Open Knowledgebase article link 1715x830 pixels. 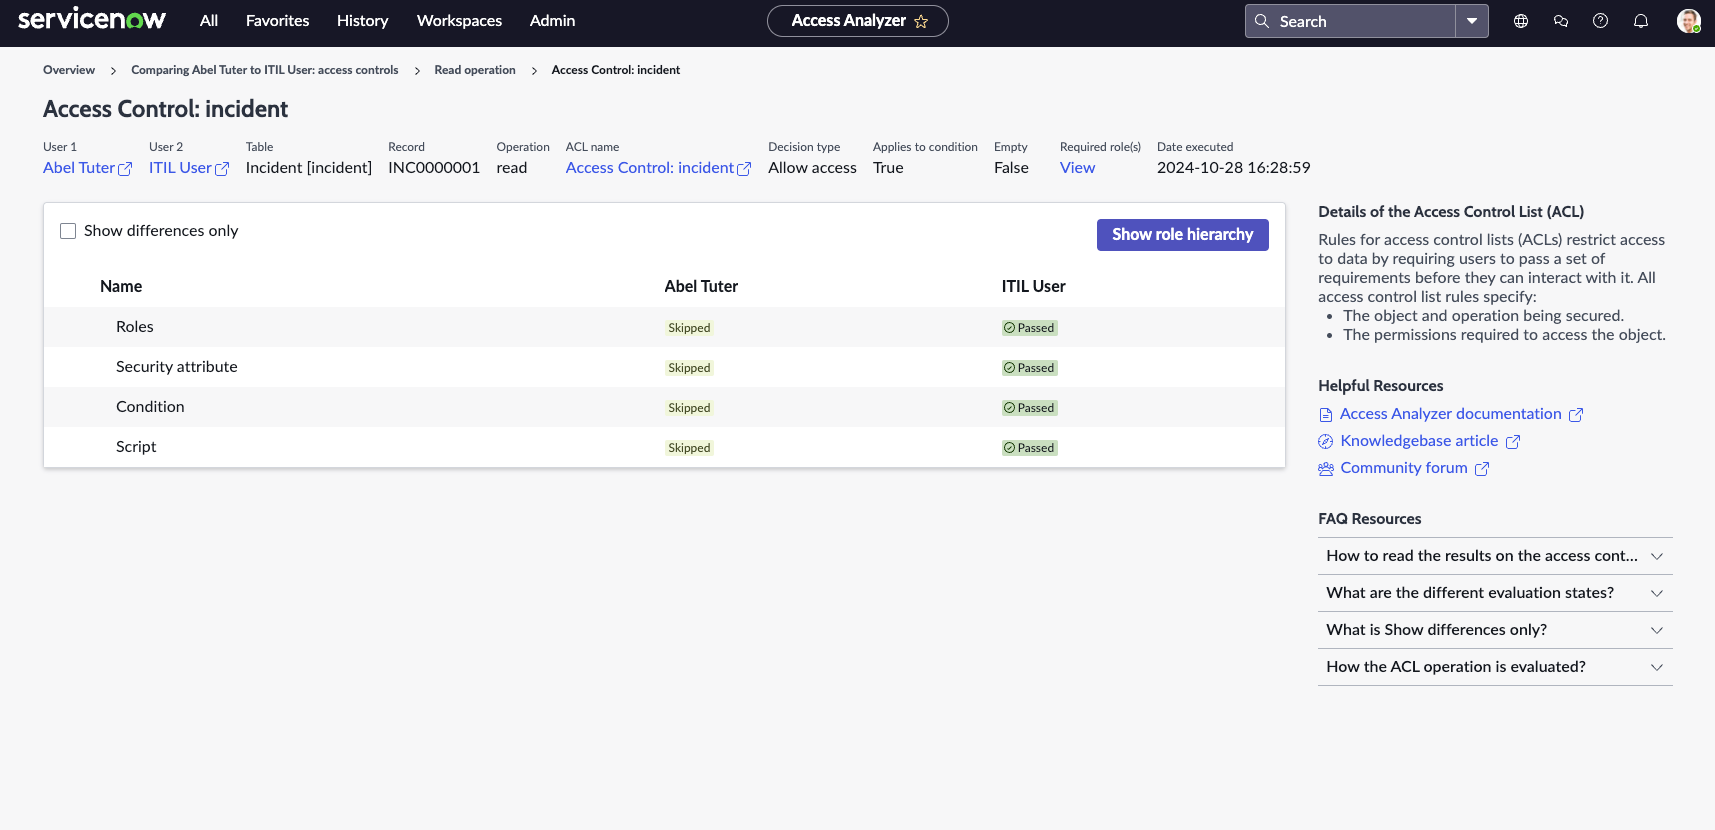click(1420, 441)
